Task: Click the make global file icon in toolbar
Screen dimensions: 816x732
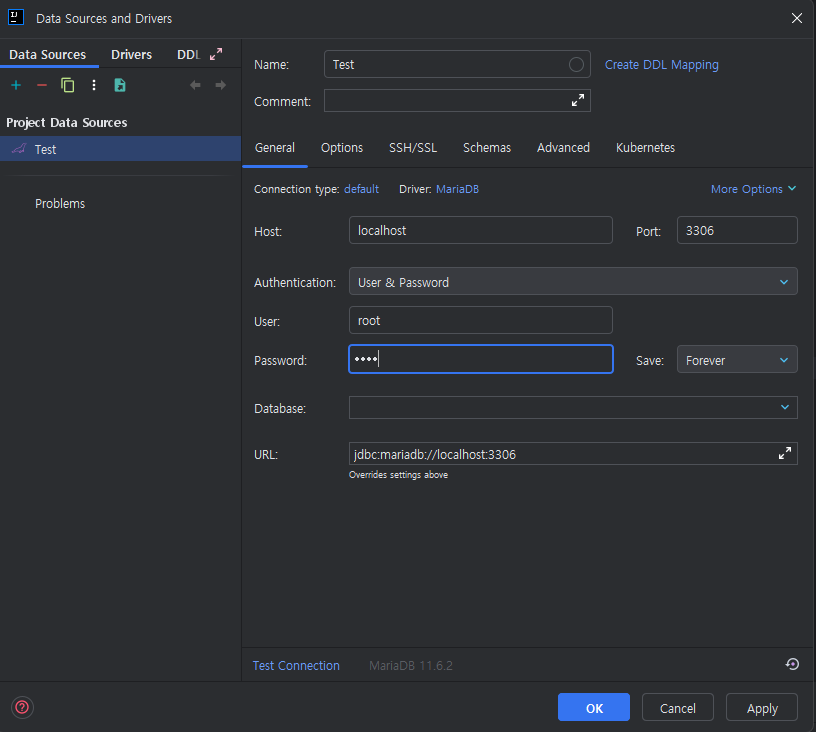Action: point(120,85)
